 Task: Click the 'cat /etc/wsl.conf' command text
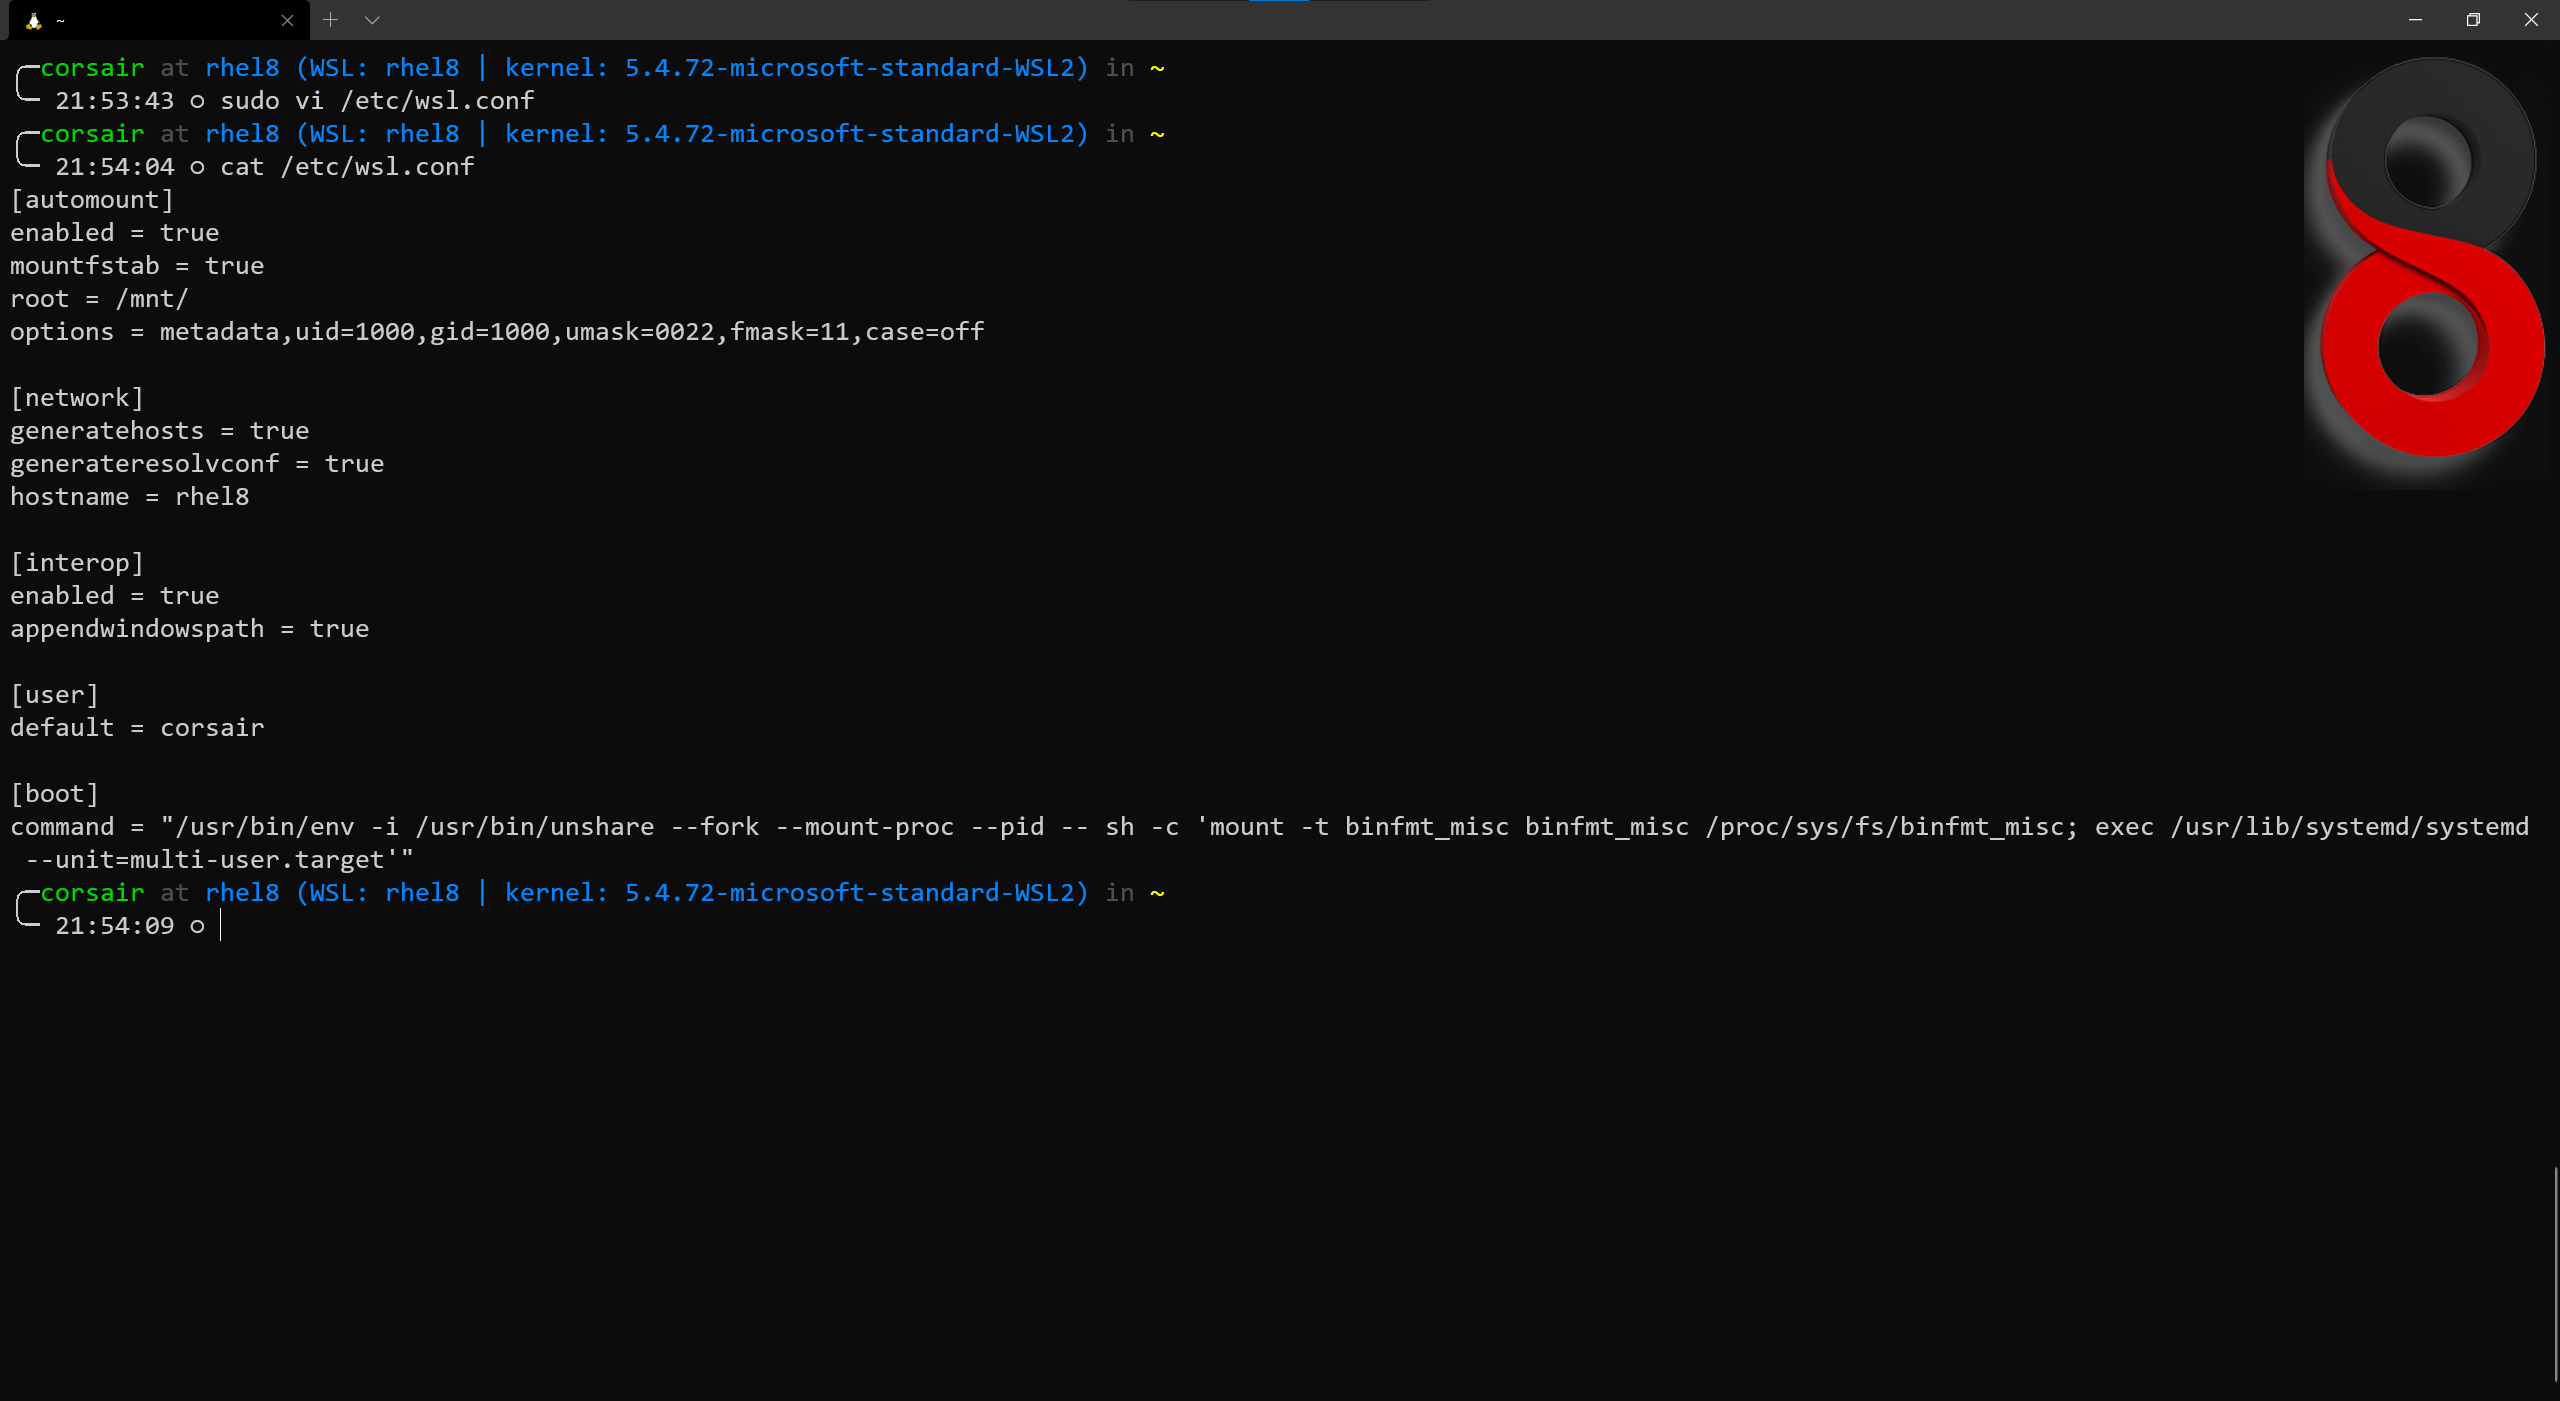[x=347, y=167]
